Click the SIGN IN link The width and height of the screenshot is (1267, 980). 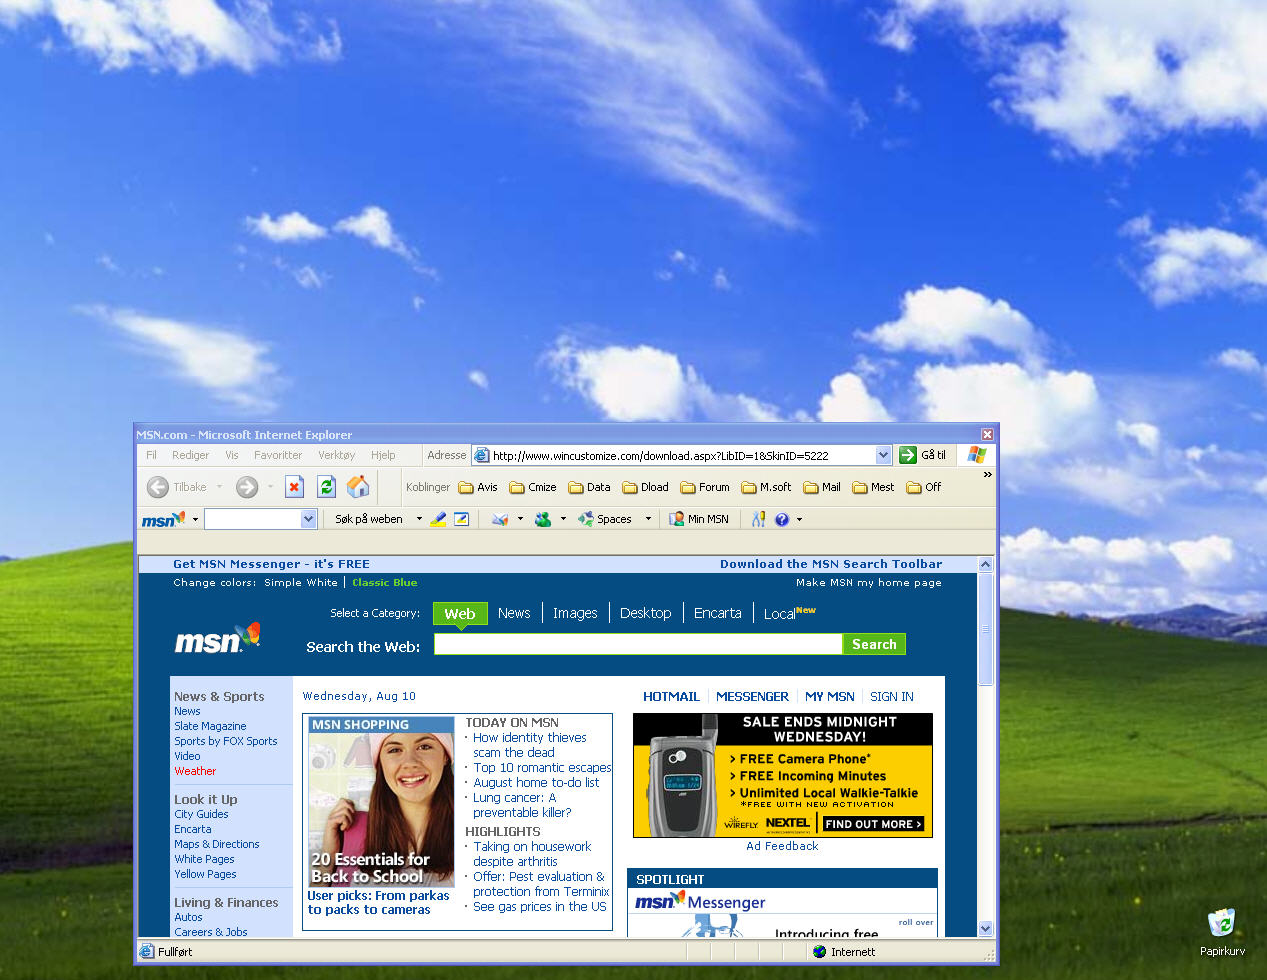pos(892,697)
